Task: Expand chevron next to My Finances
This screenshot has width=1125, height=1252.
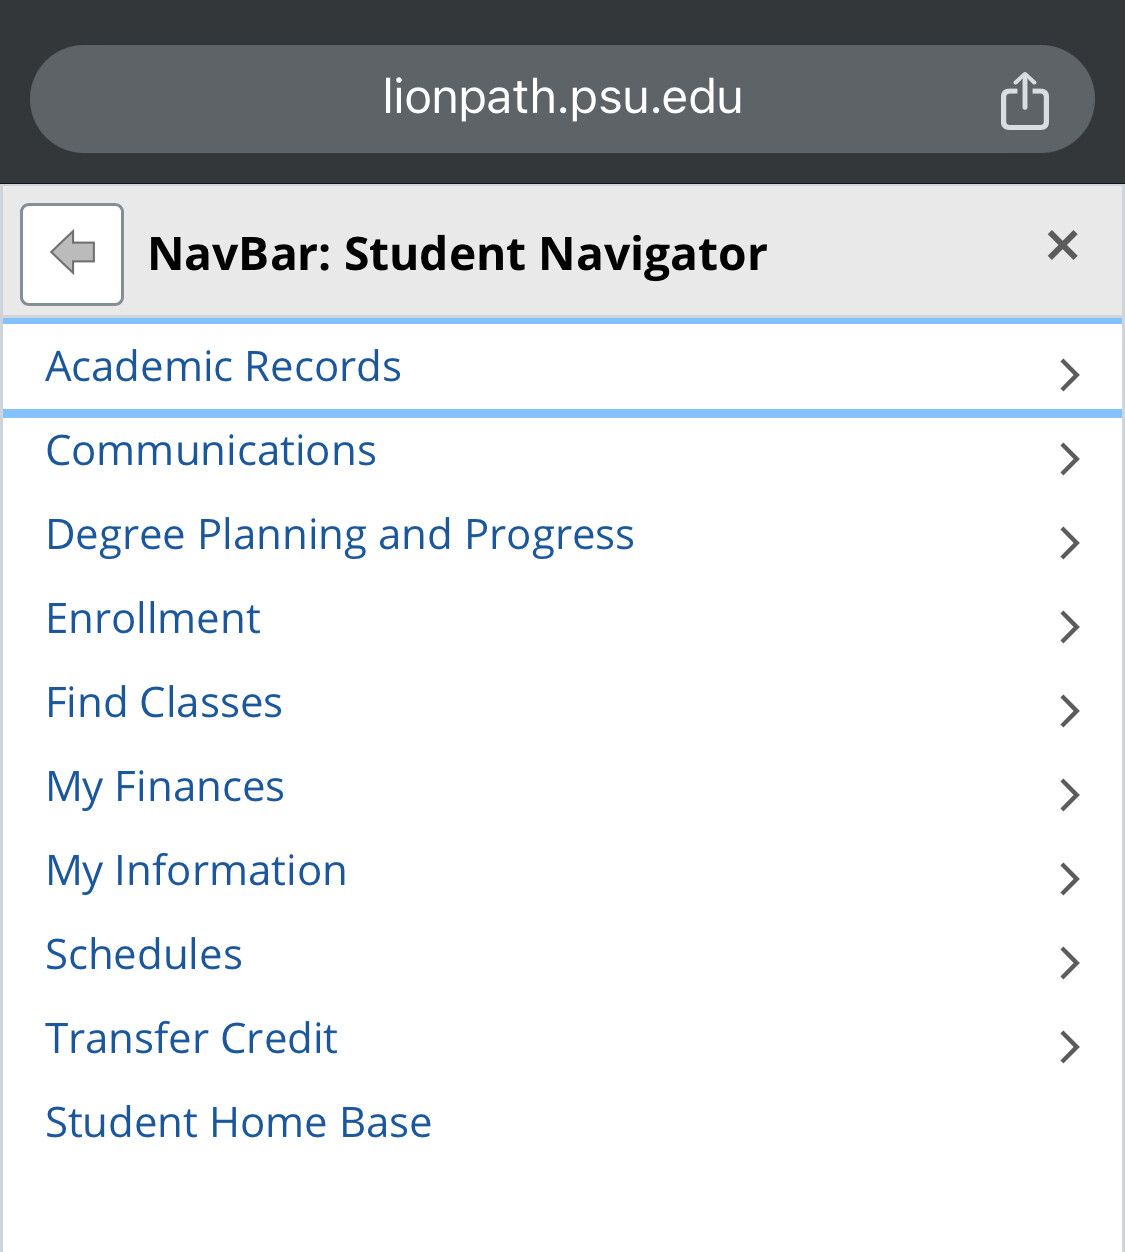Action: pos(1069,795)
